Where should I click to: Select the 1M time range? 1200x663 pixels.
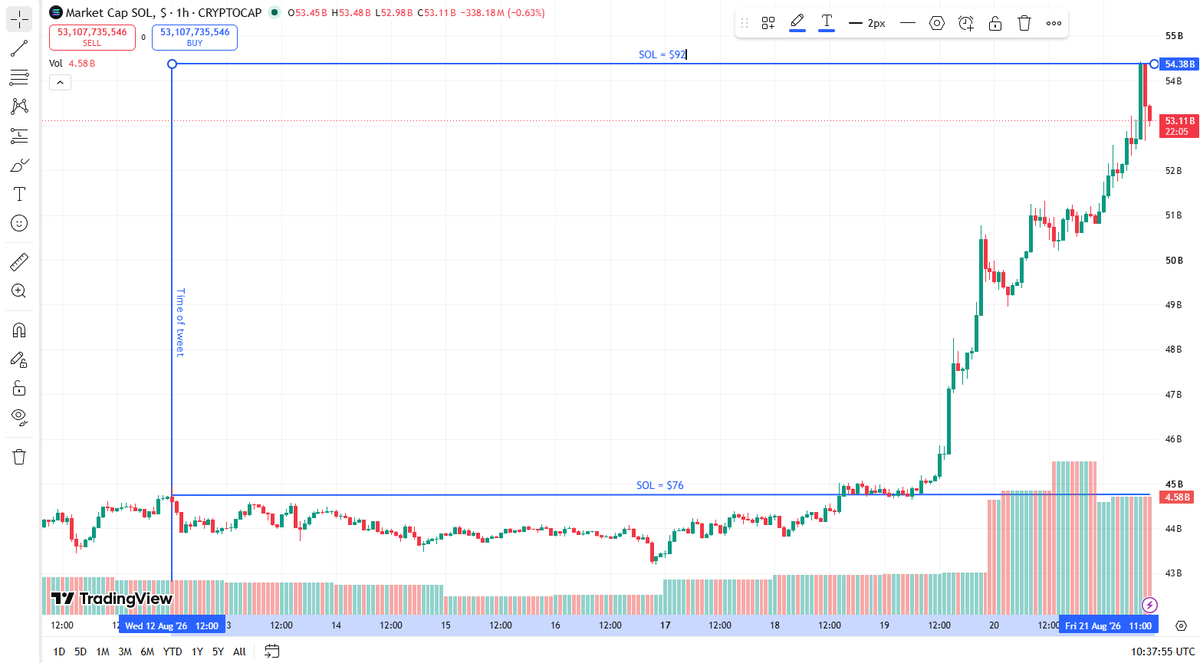coord(103,651)
